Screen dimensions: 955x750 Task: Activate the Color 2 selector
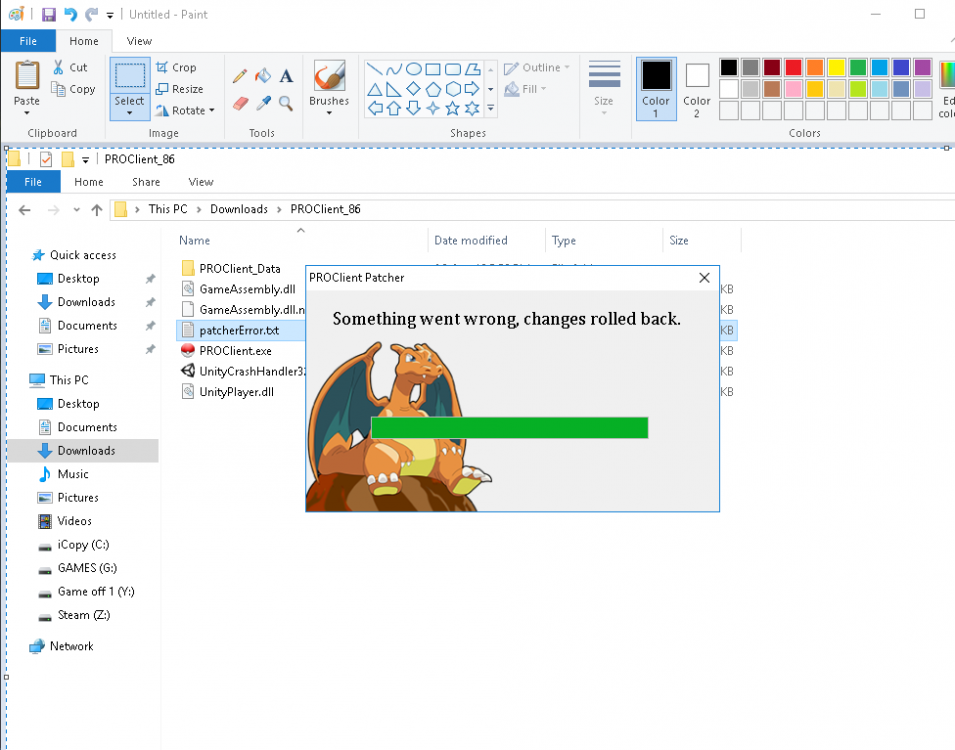(x=697, y=89)
